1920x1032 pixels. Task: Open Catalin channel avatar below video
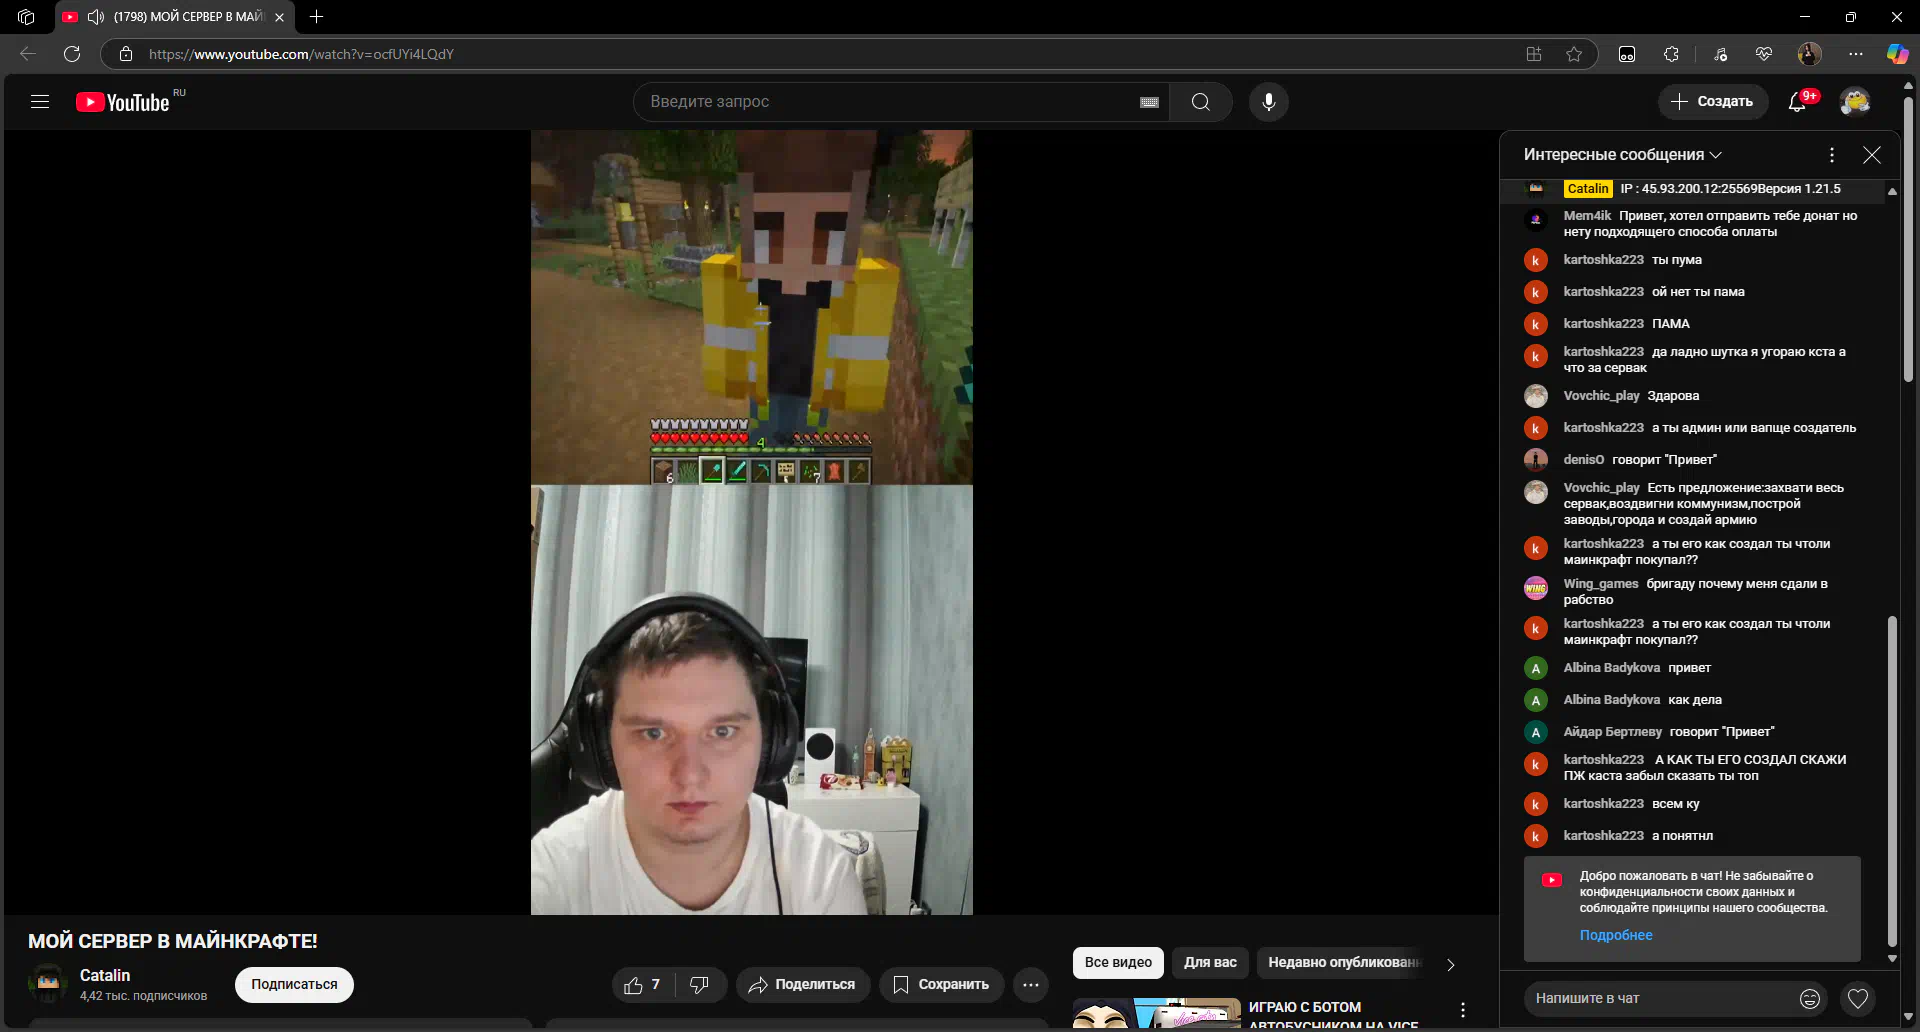click(48, 984)
